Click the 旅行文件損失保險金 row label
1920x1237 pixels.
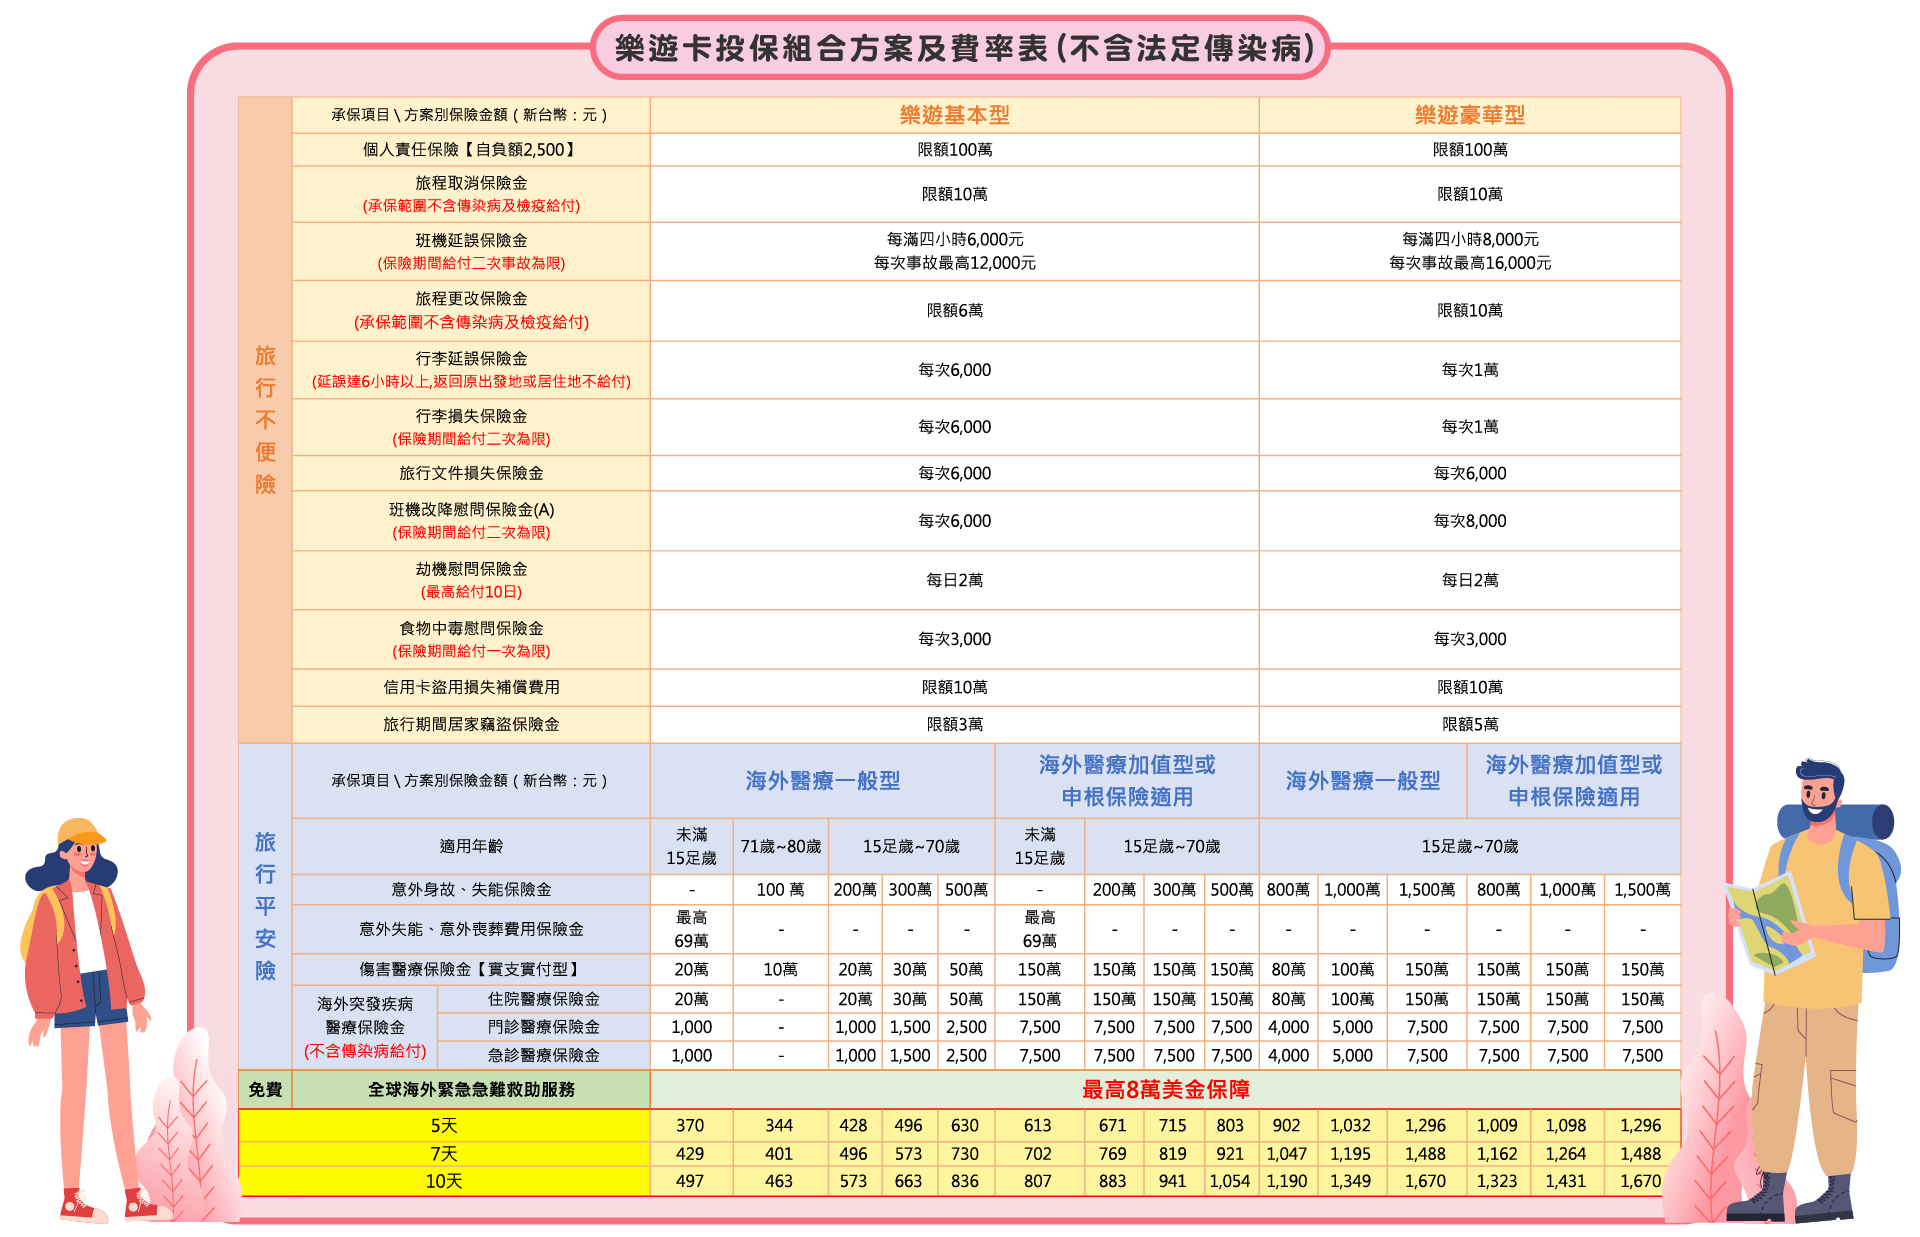click(471, 473)
